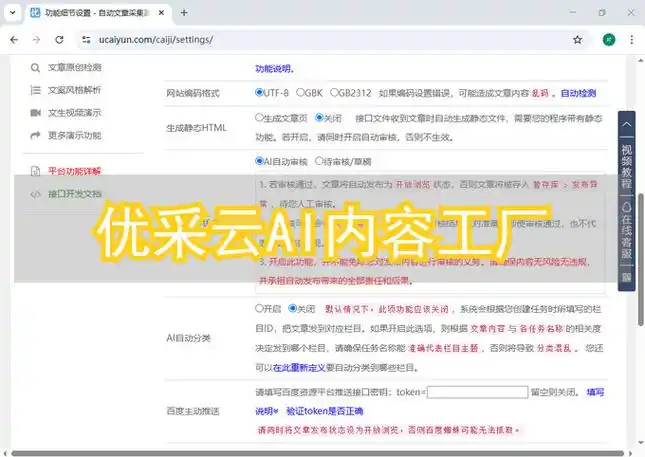Select the AI自动审核 radio option
645x457 pixels.
click(259, 161)
